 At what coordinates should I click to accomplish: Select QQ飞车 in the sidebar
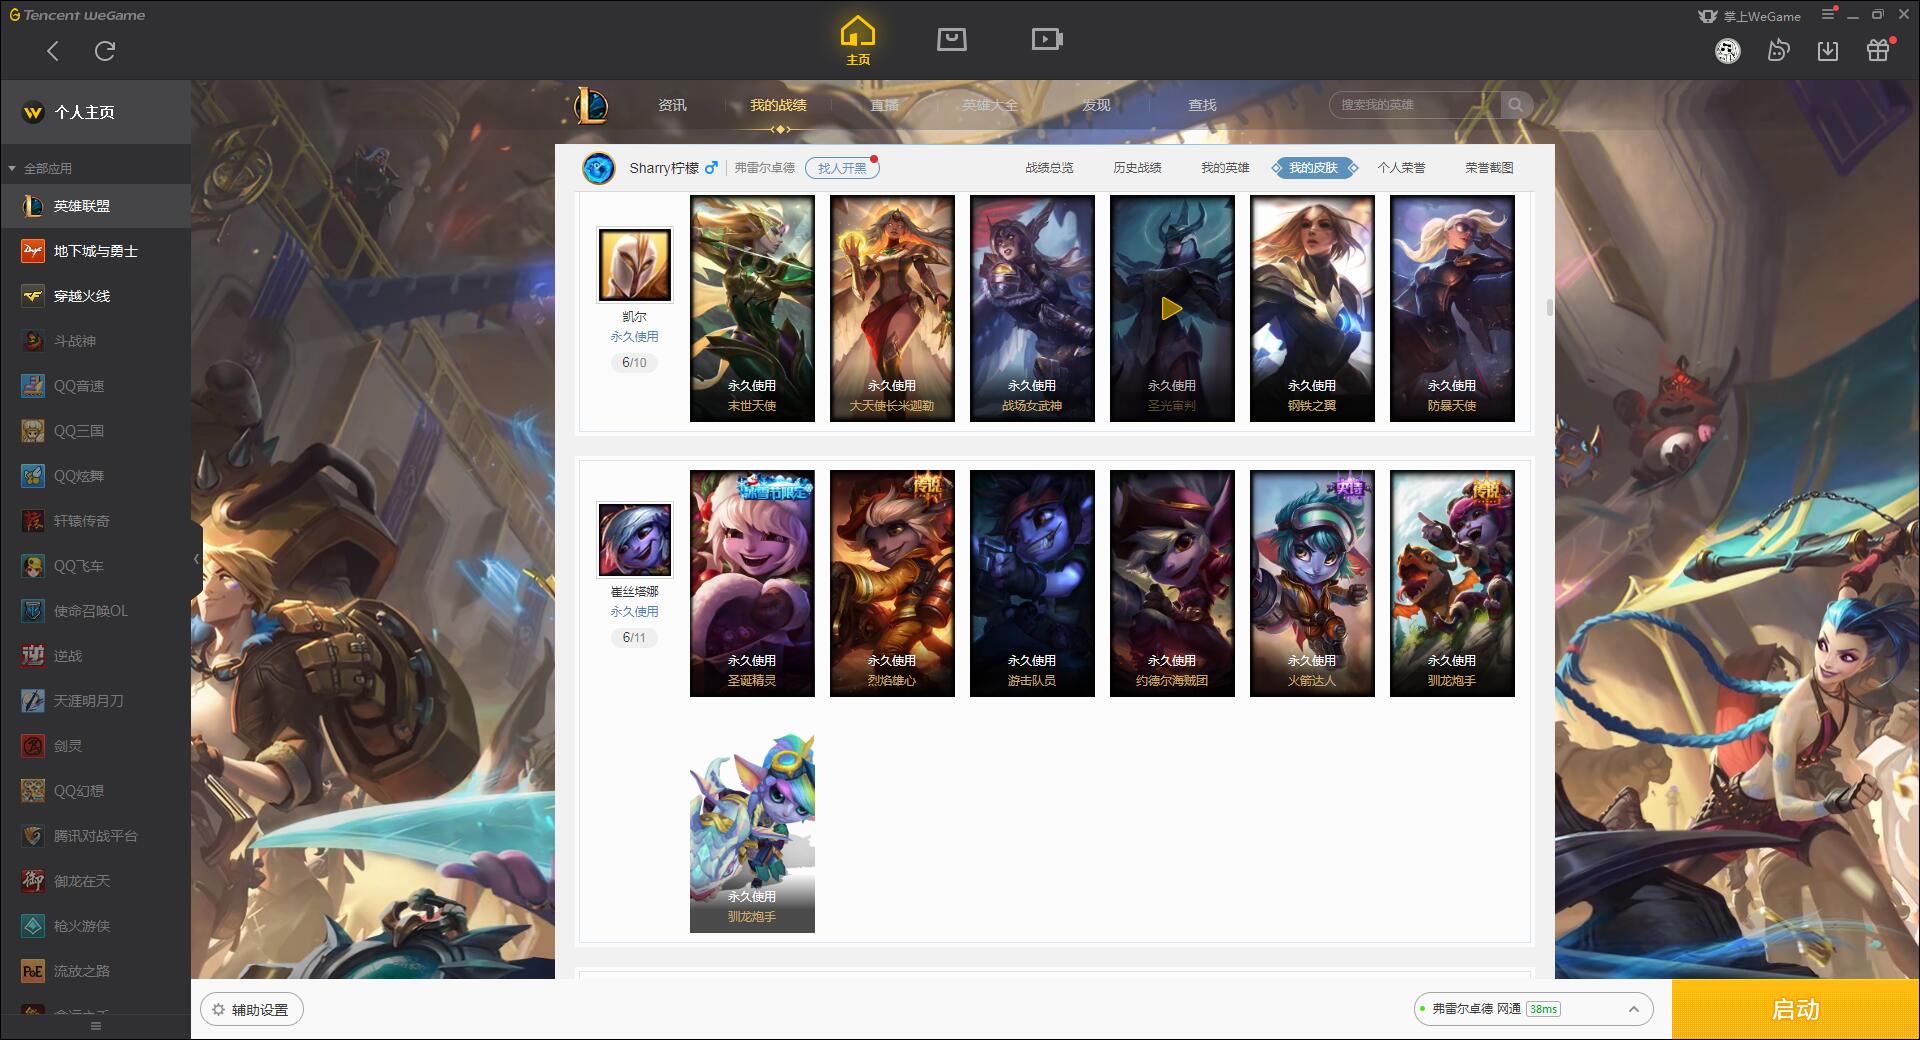tap(95, 566)
